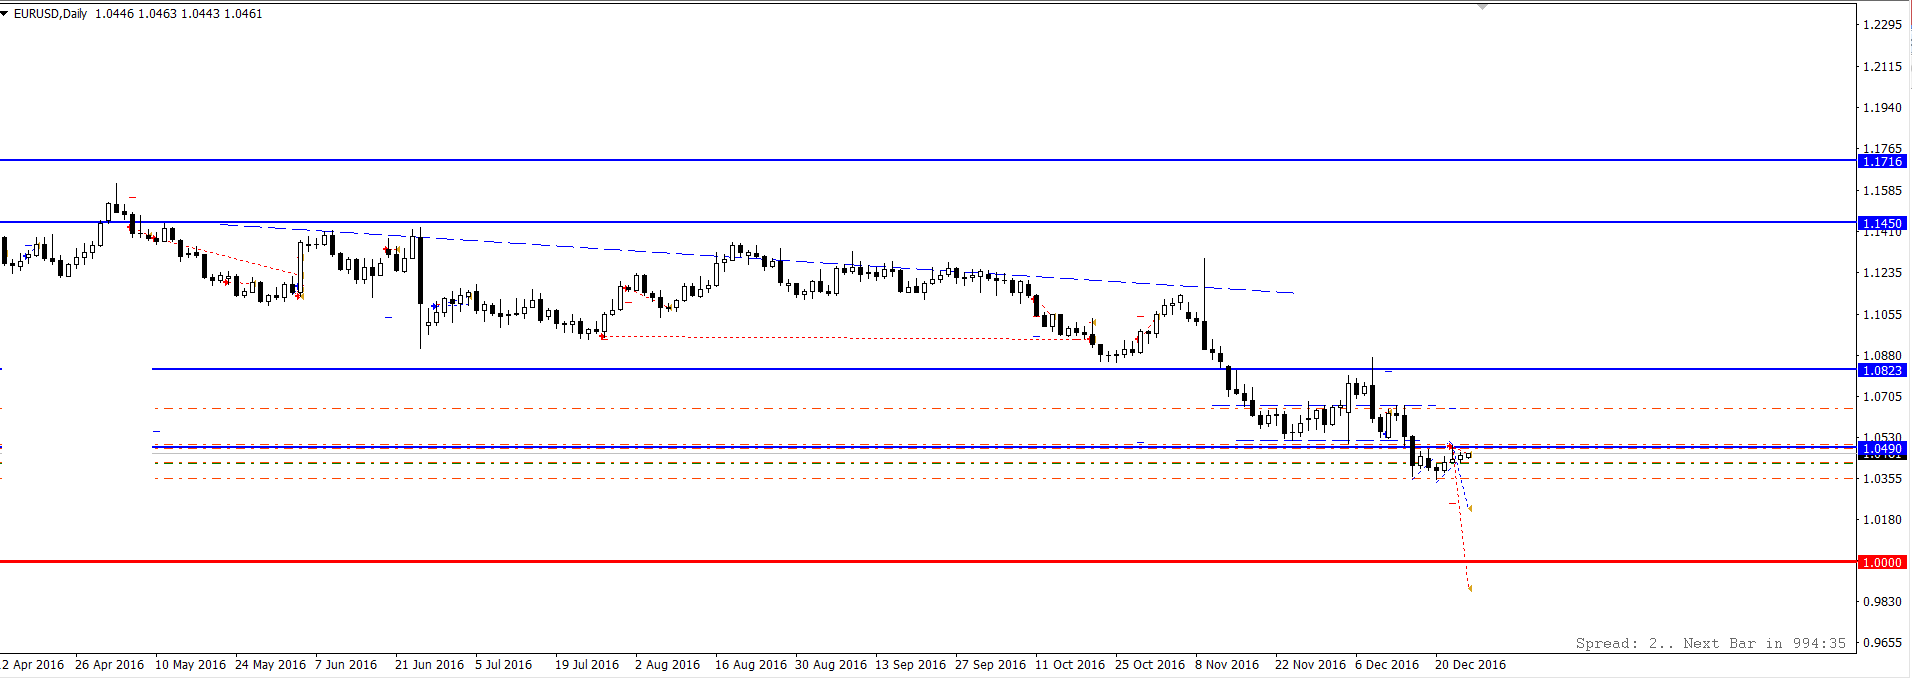The image size is (1912, 678).
Task: Select the blue 1.0823 price label
Action: coord(1883,370)
